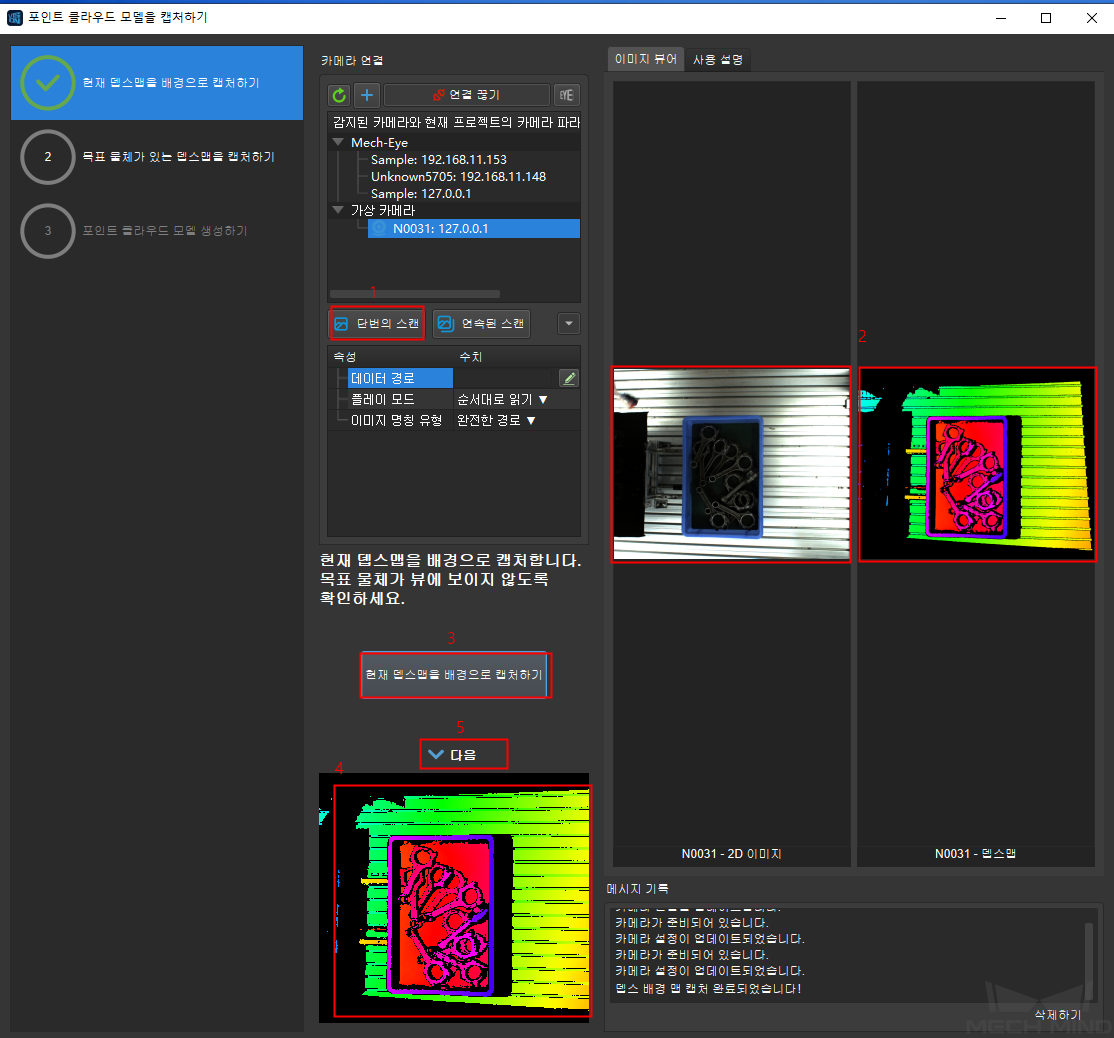The width and height of the screenshot is (1114, 1038).
Task: Click the 단번의 스캔 single scan button
Action: pyautogui.click(x=378, y=324)
